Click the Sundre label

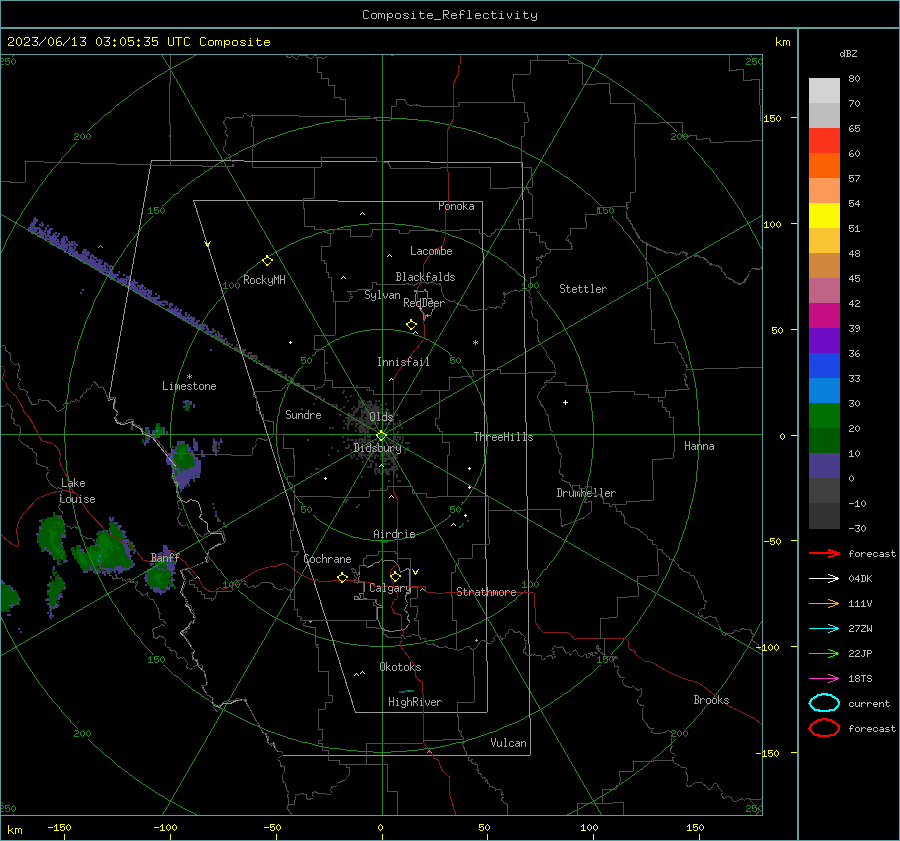[303, 415]
